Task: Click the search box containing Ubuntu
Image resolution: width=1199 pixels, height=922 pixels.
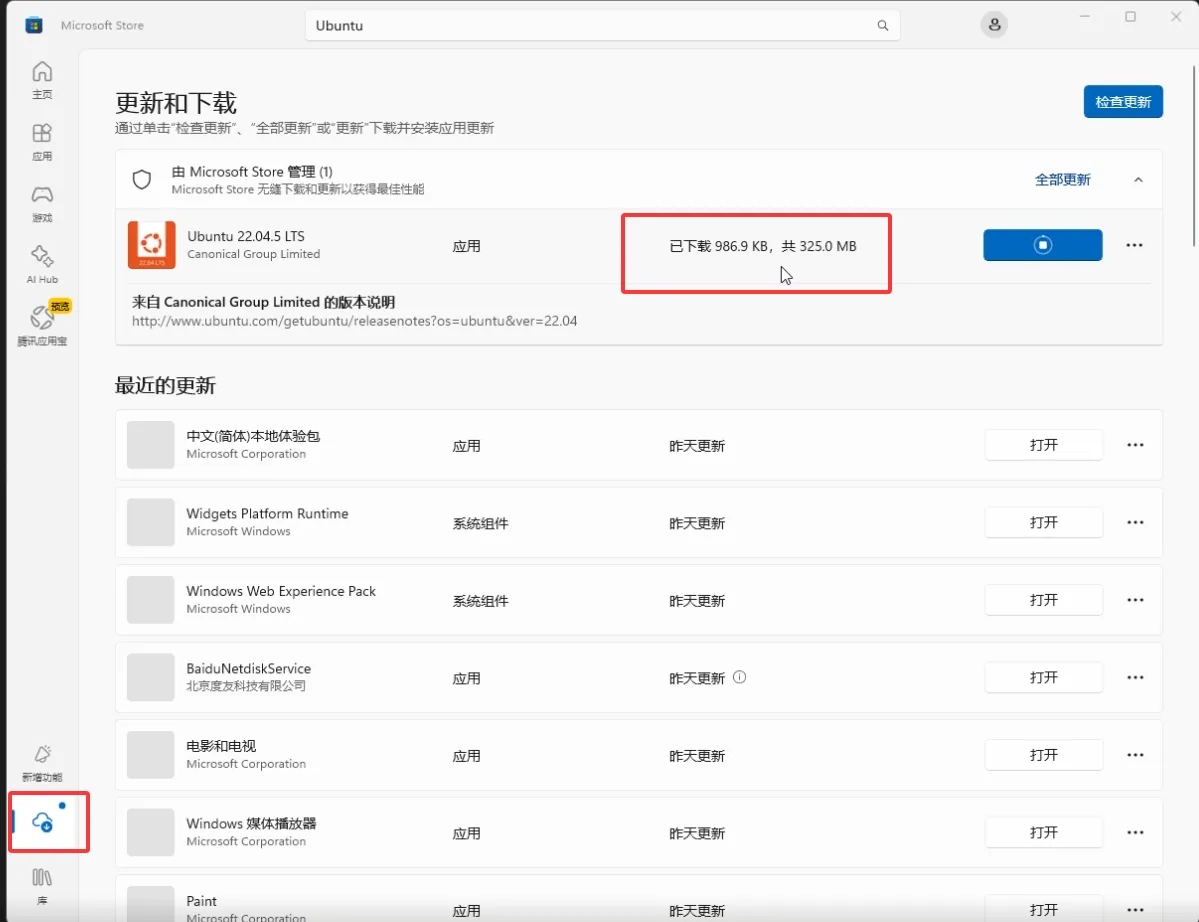Action: tap(603, 25)
